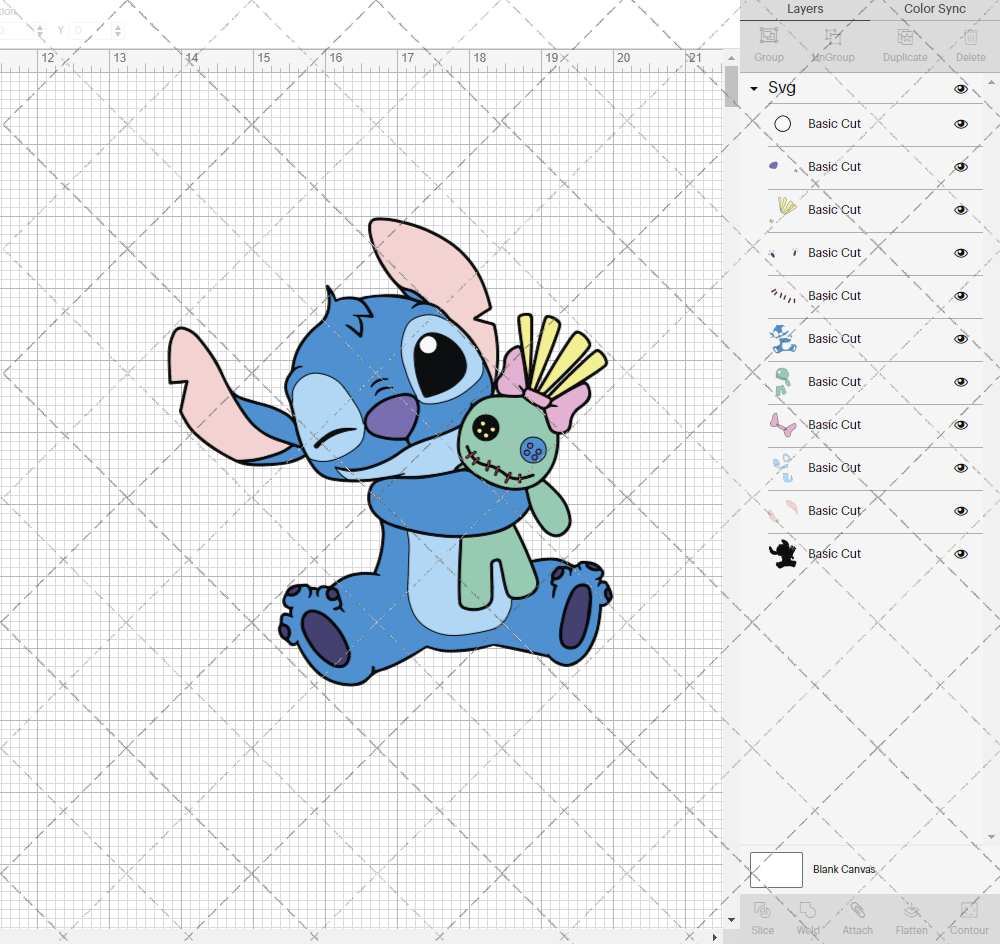Select the pink ears layer thumbnail
The width and height of the screenshot is (1000, 944).
tap(783, 510)
